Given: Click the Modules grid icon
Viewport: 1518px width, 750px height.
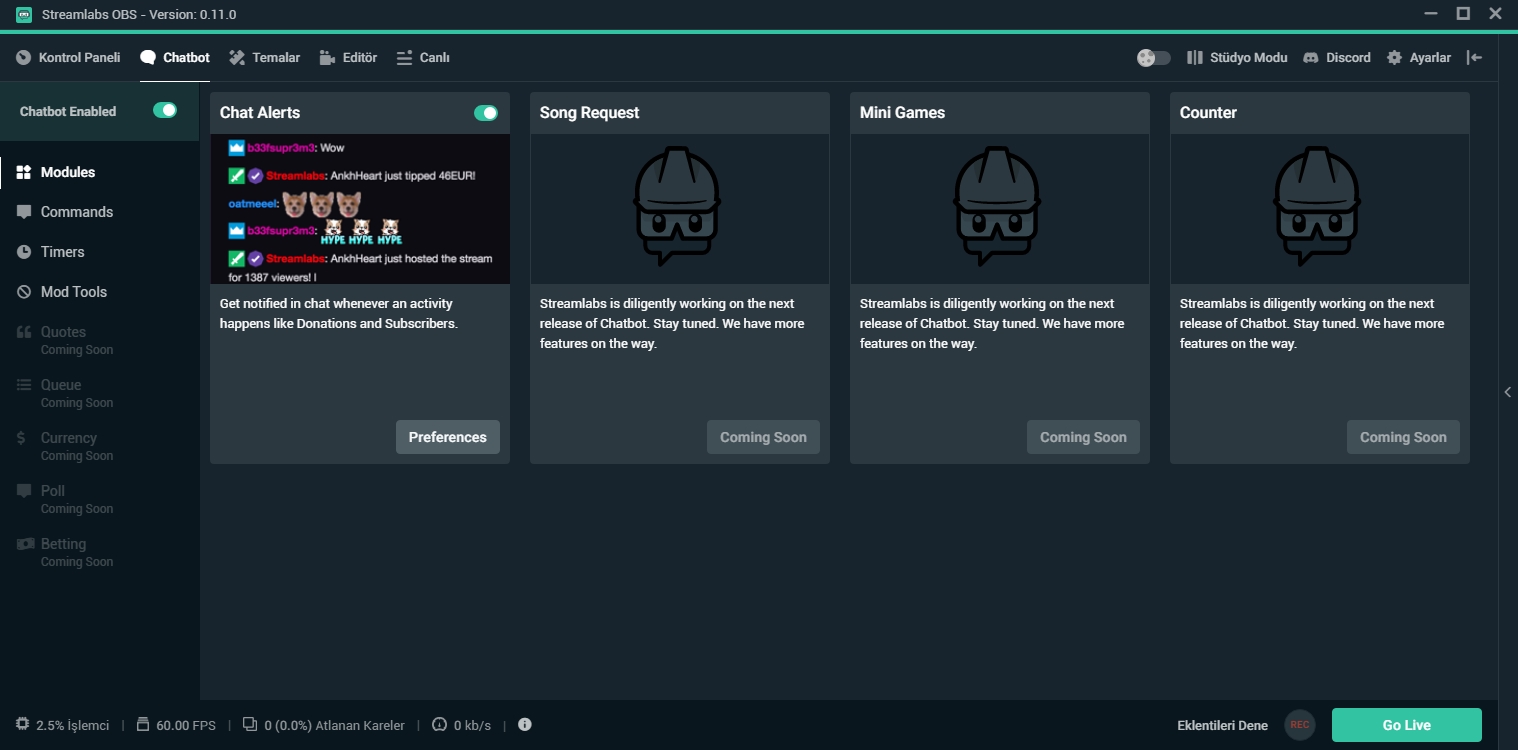Looking at the screenshot, I should [24, 172].
